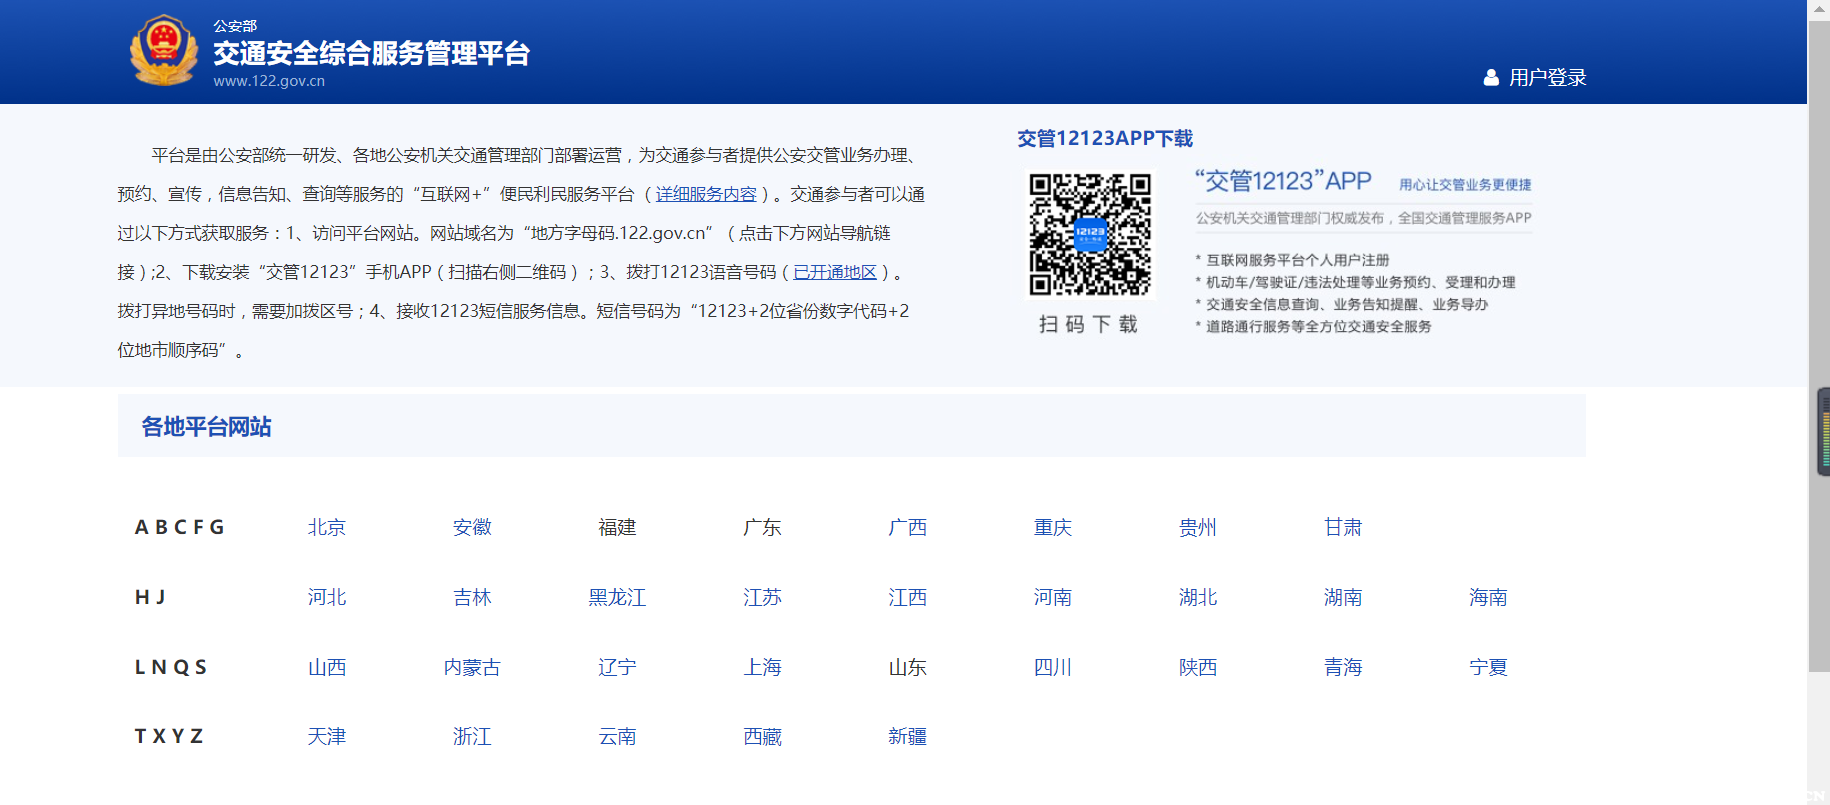
Task: Choose 西藏 from the TXYZ row
Action: pos(762,736)
